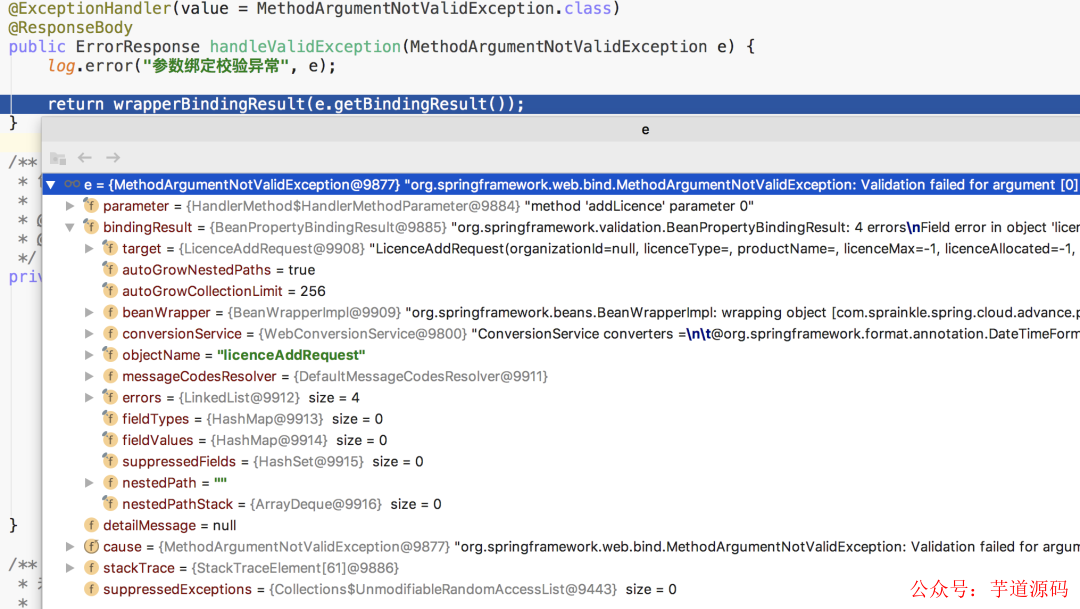Click the field icon next to fieldValues
This screenshot has width=1080, height=609.
[x=110, y=440]
